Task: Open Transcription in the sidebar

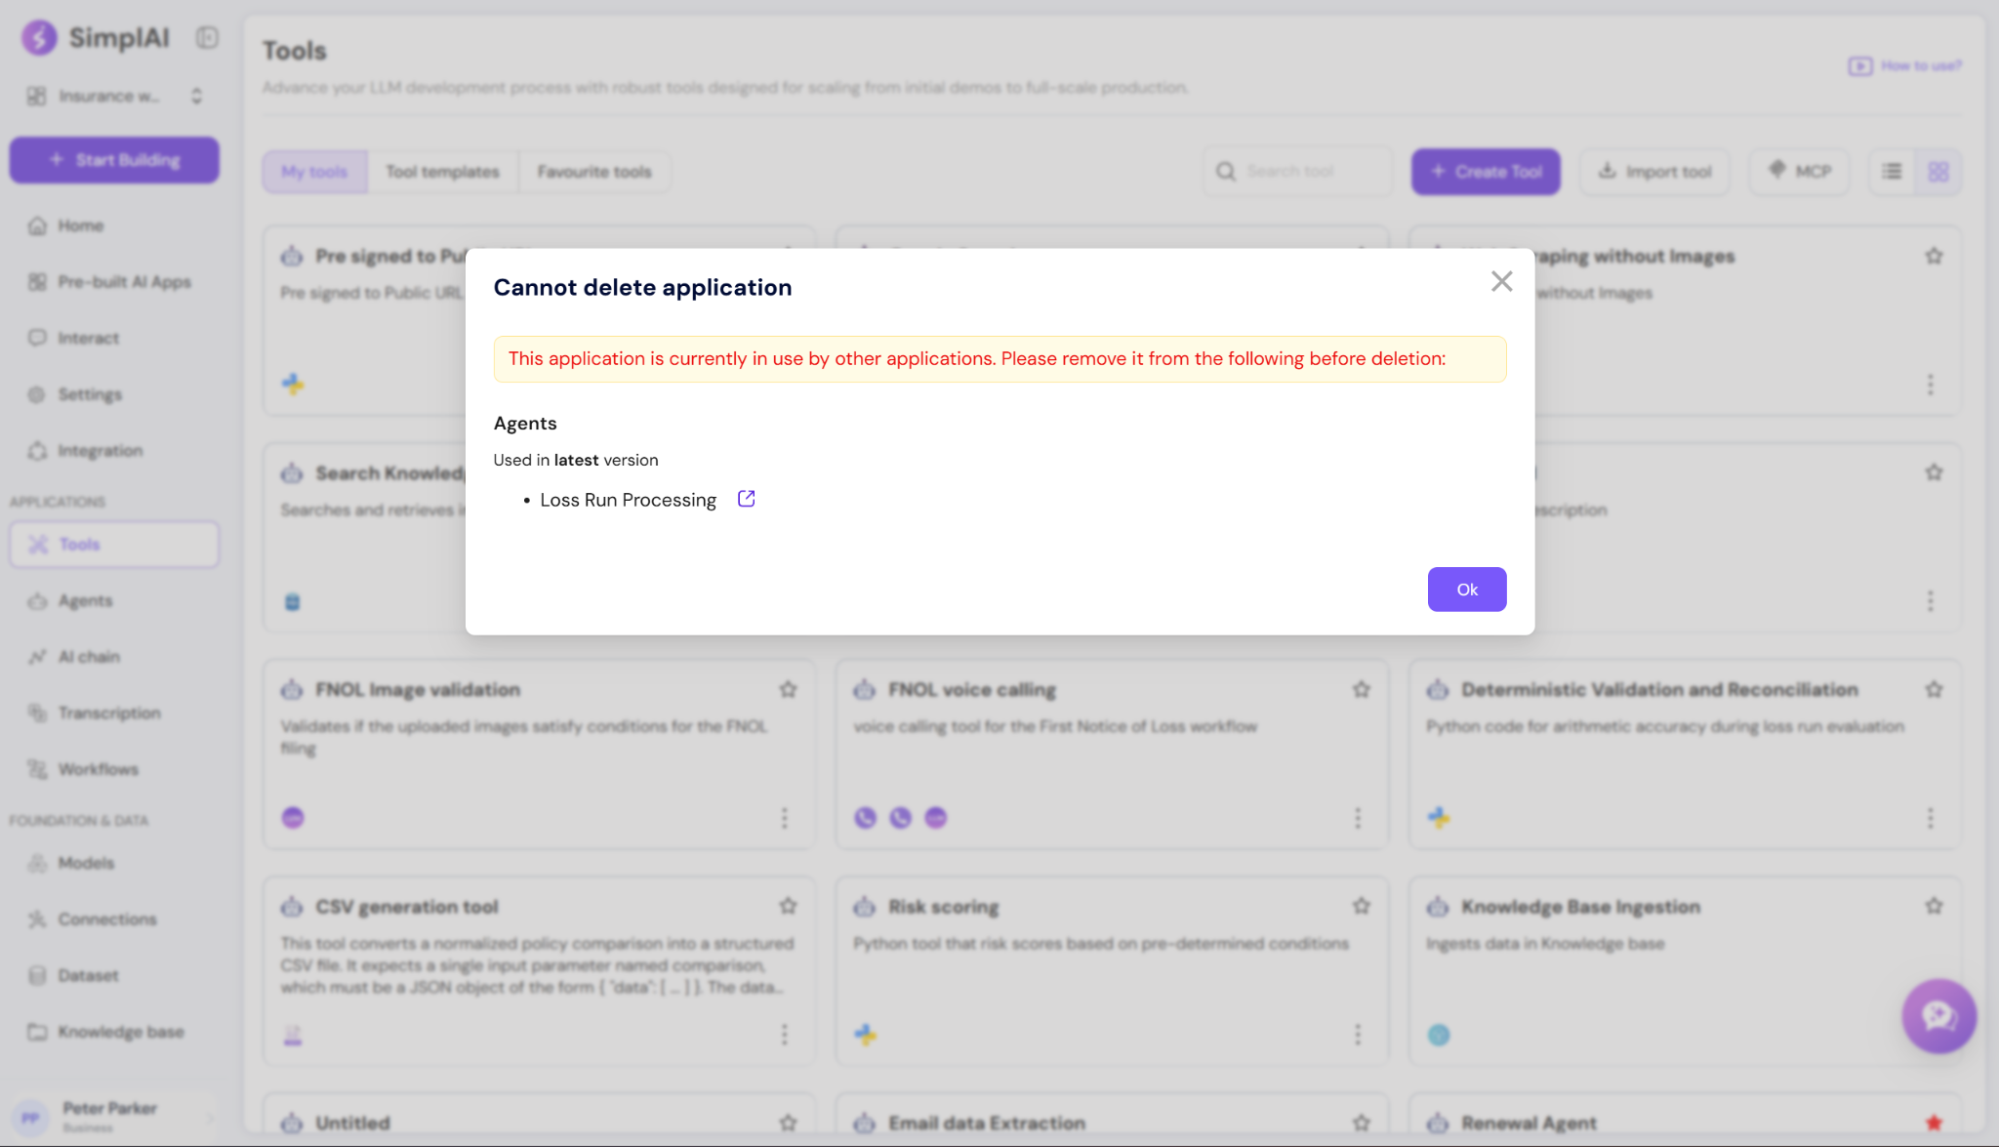Action: pyautogui.click(x=109, y=713)
